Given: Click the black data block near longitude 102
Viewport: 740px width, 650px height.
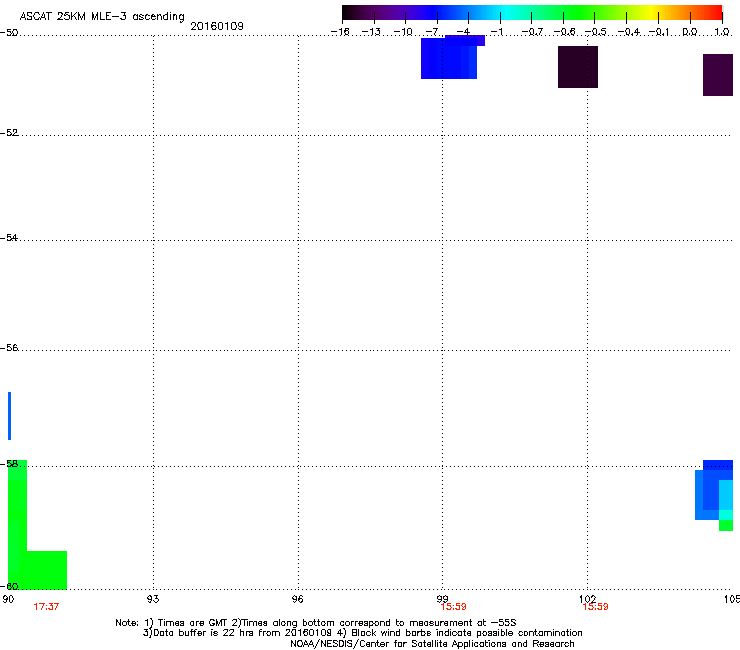Looking at the screenshot, I should pos(578,67).
